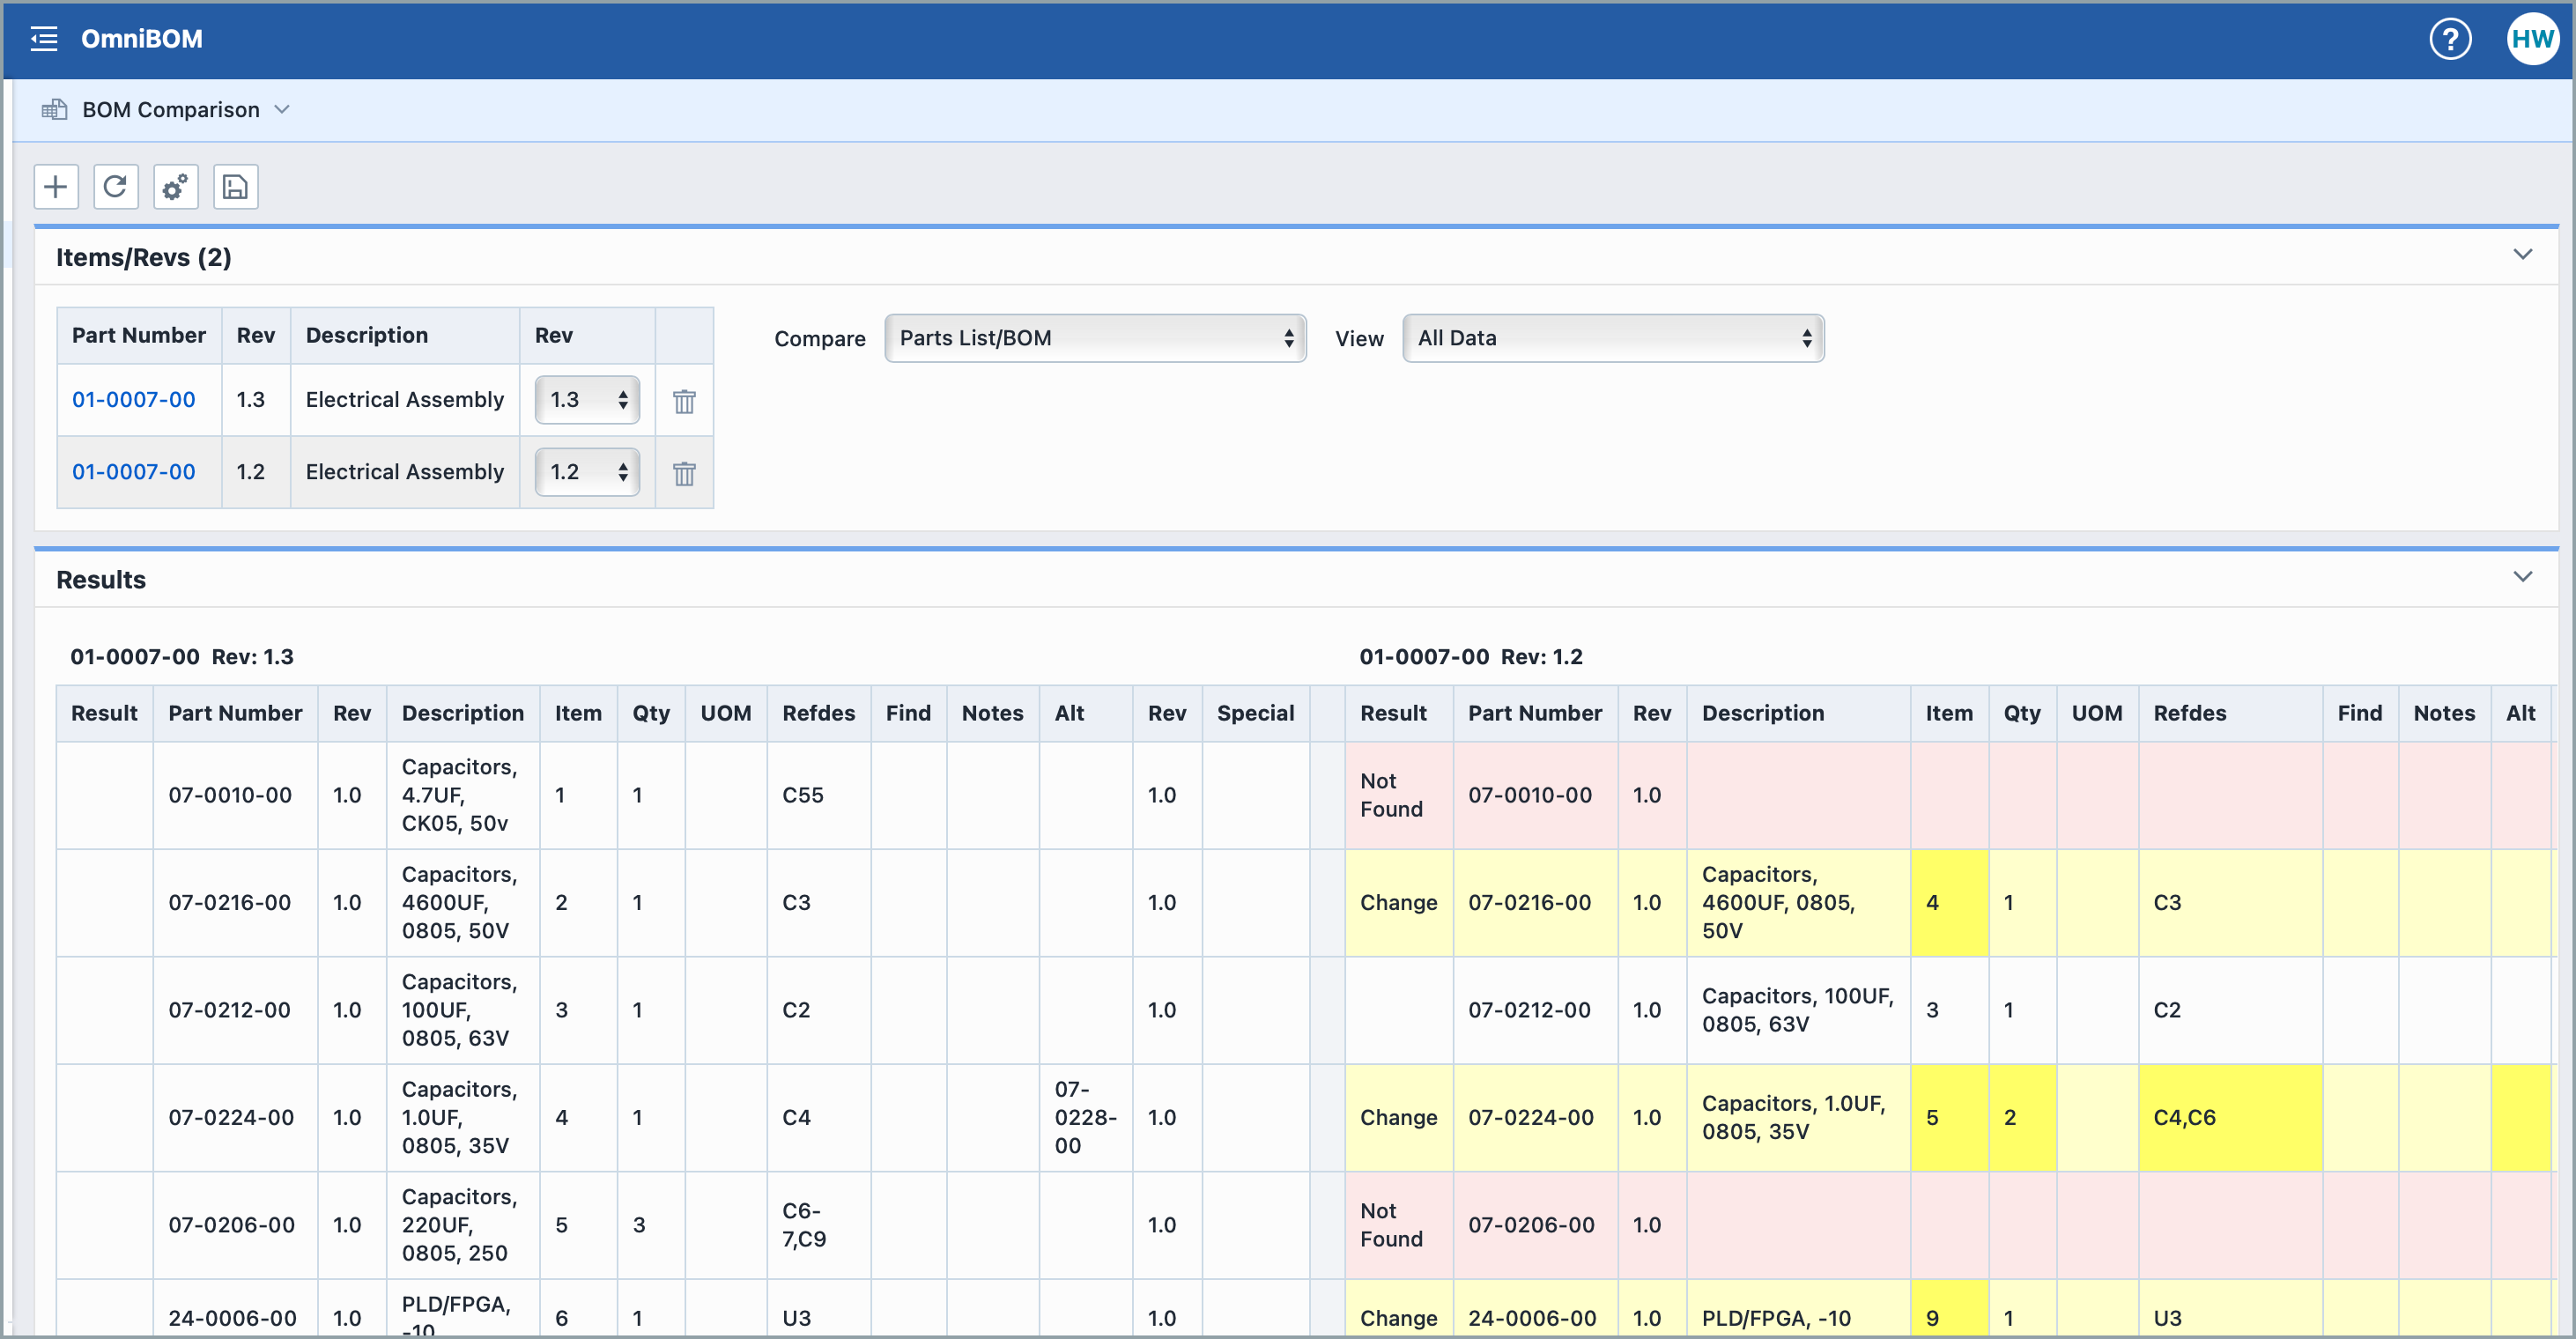This screenshot has height=1339, width=2576.
Task: Open the HW user avatar menu
Action: (x=2532, y=39)
